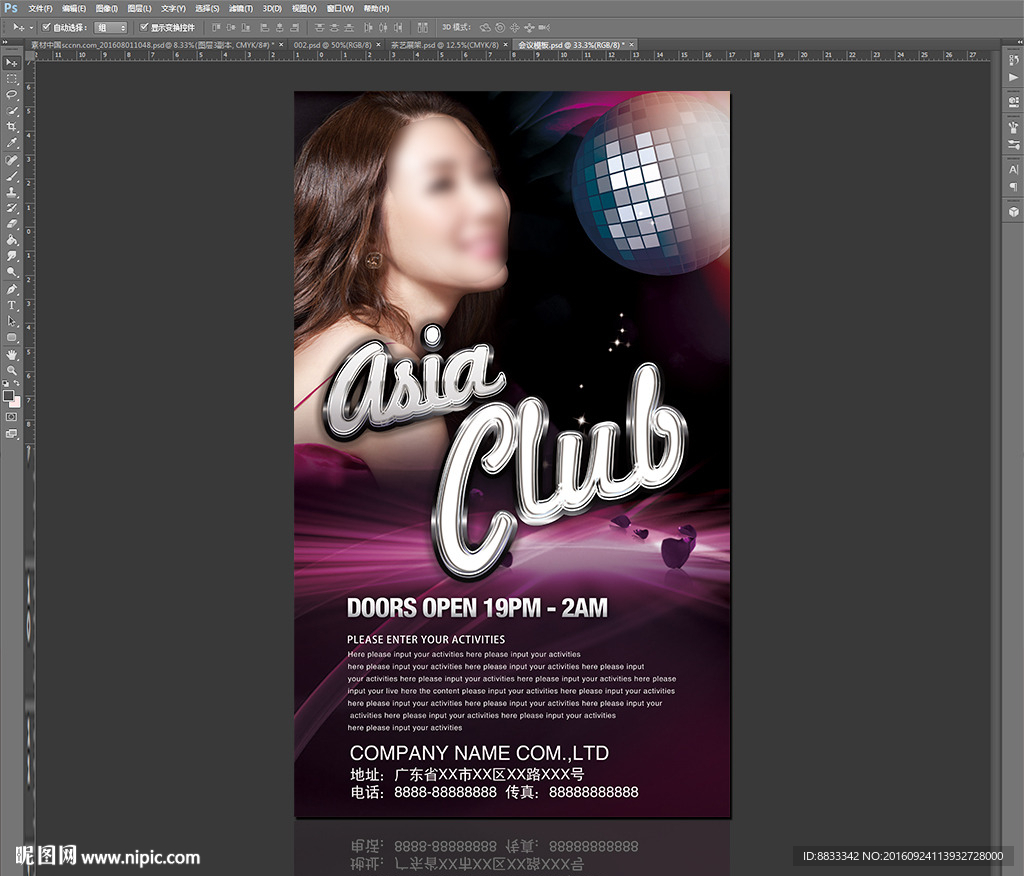Swap foreground and background colors
This screenshot has width=1024, height=876.
point(16,383)
